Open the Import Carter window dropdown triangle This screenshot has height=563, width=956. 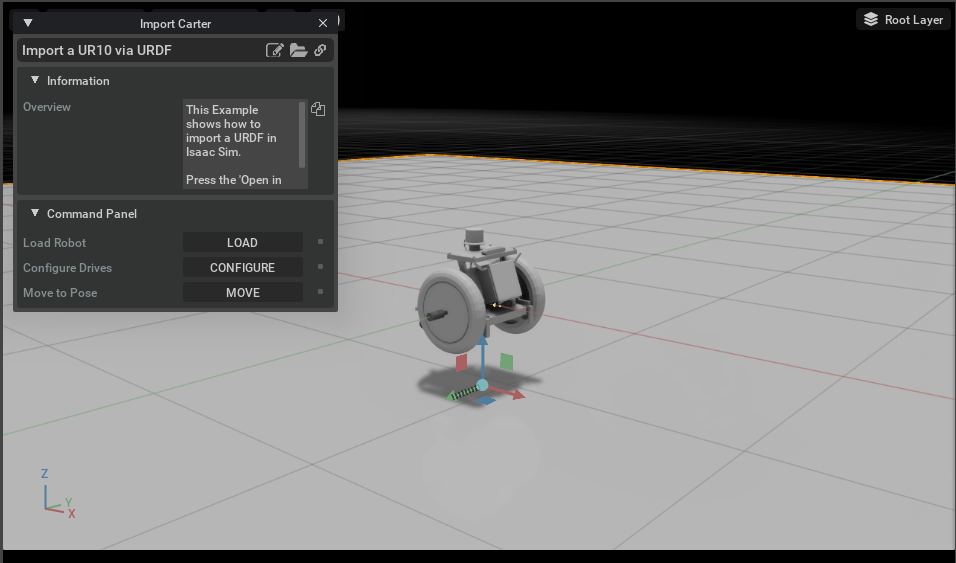tap(27, 23)
